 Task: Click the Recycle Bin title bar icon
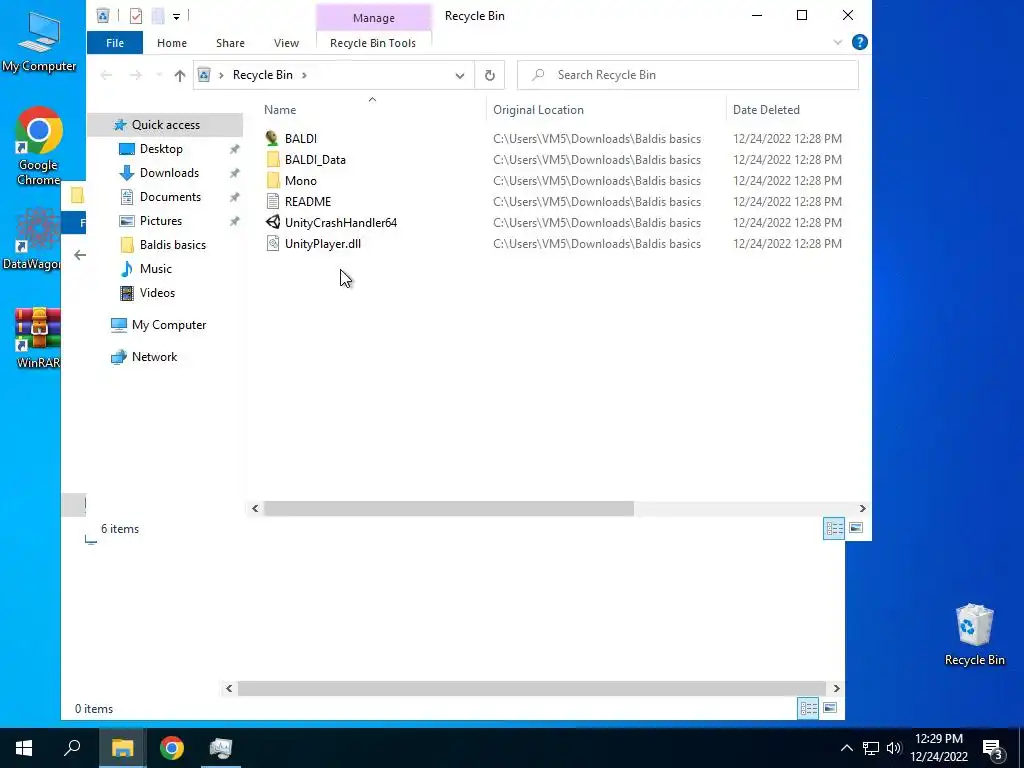(103, 16)
